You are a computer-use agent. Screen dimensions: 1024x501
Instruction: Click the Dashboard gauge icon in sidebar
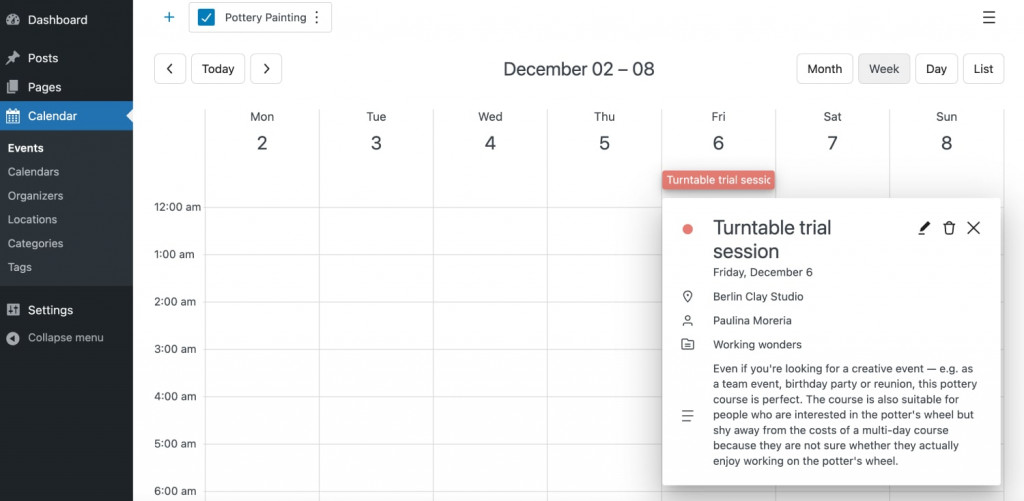point(13,20)
